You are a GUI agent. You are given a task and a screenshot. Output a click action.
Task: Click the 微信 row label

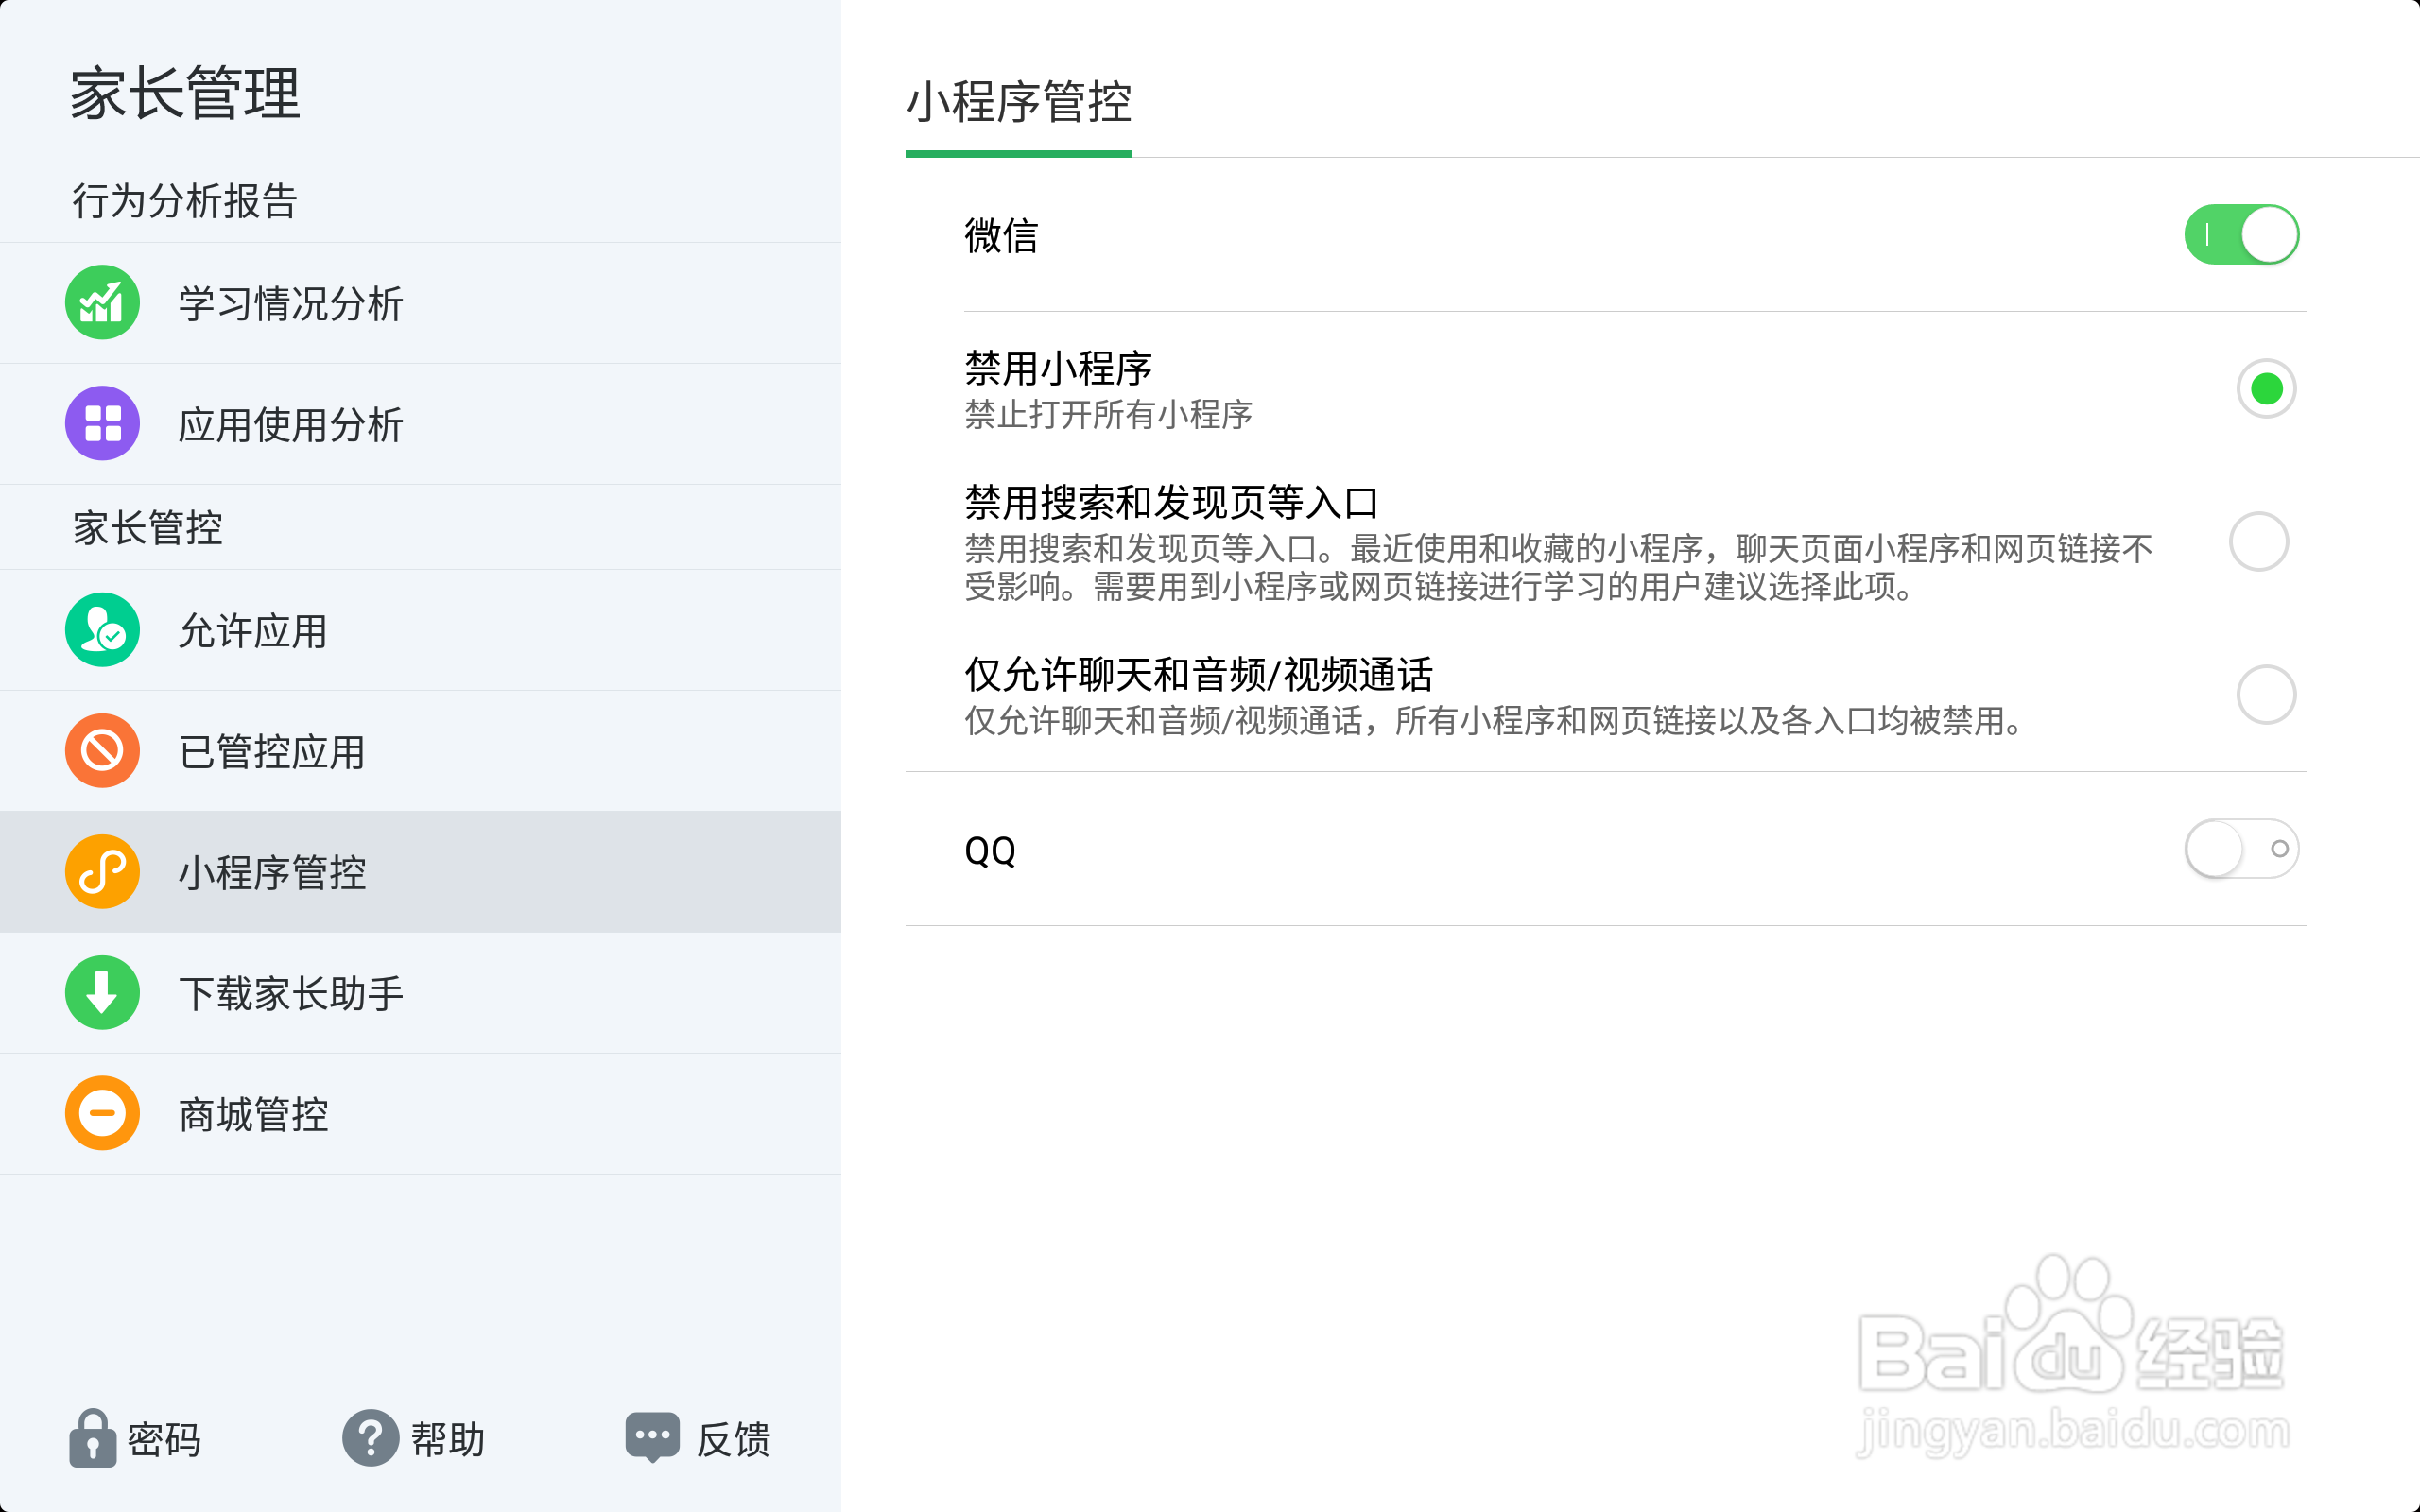click(1001, 236)
